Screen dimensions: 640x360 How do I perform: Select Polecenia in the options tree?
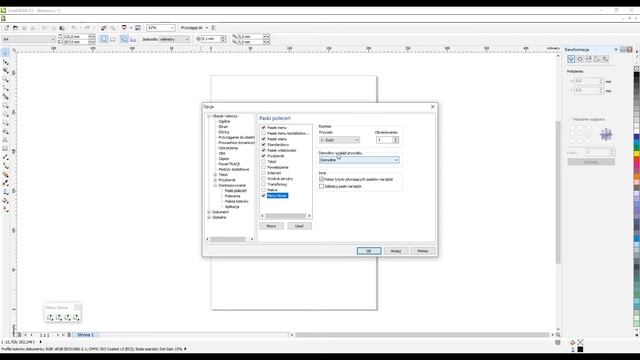232,196
